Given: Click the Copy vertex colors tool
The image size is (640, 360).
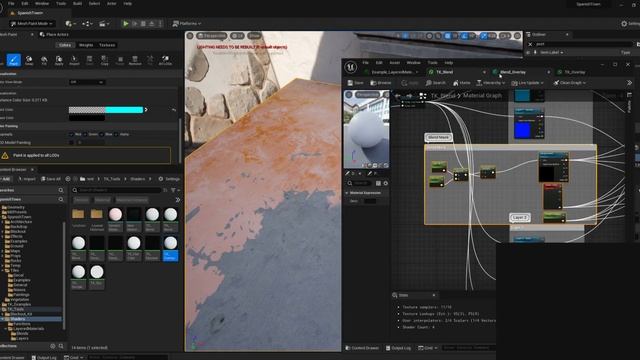Looking at the screenshot, I should 104,60.
